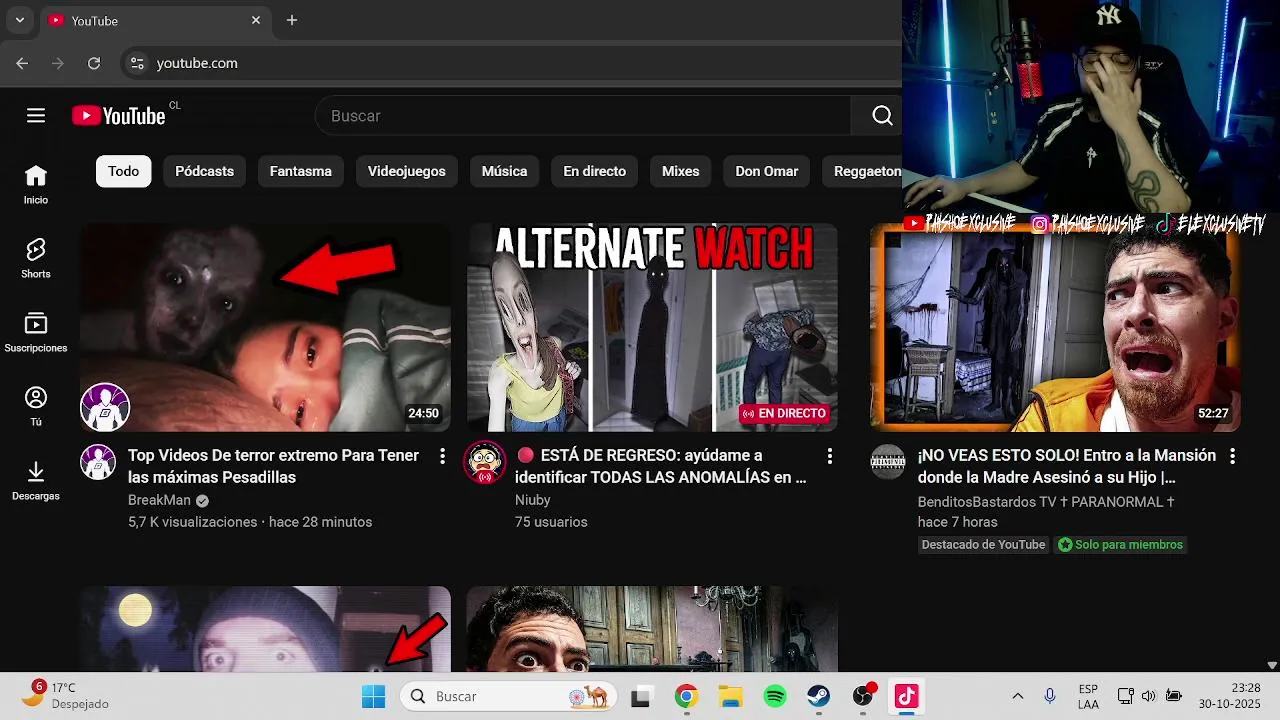The width and height of the screenshot is (1280, 720).
Task: Visit BenditosBastardos TV channel name link
Action: pyautogui.click(x=1046, y=501)
